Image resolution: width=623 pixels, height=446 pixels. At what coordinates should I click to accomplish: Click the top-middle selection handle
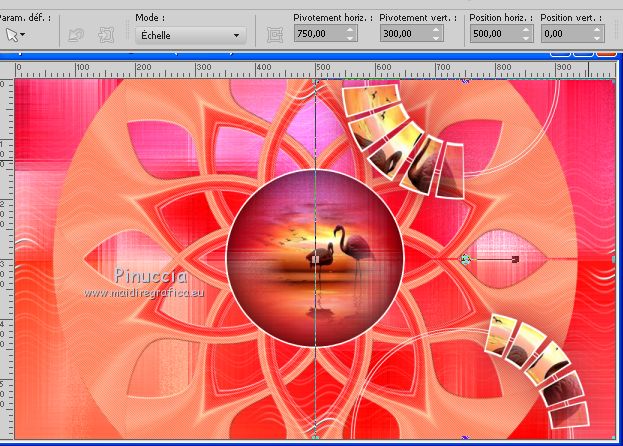click(465, 81)
